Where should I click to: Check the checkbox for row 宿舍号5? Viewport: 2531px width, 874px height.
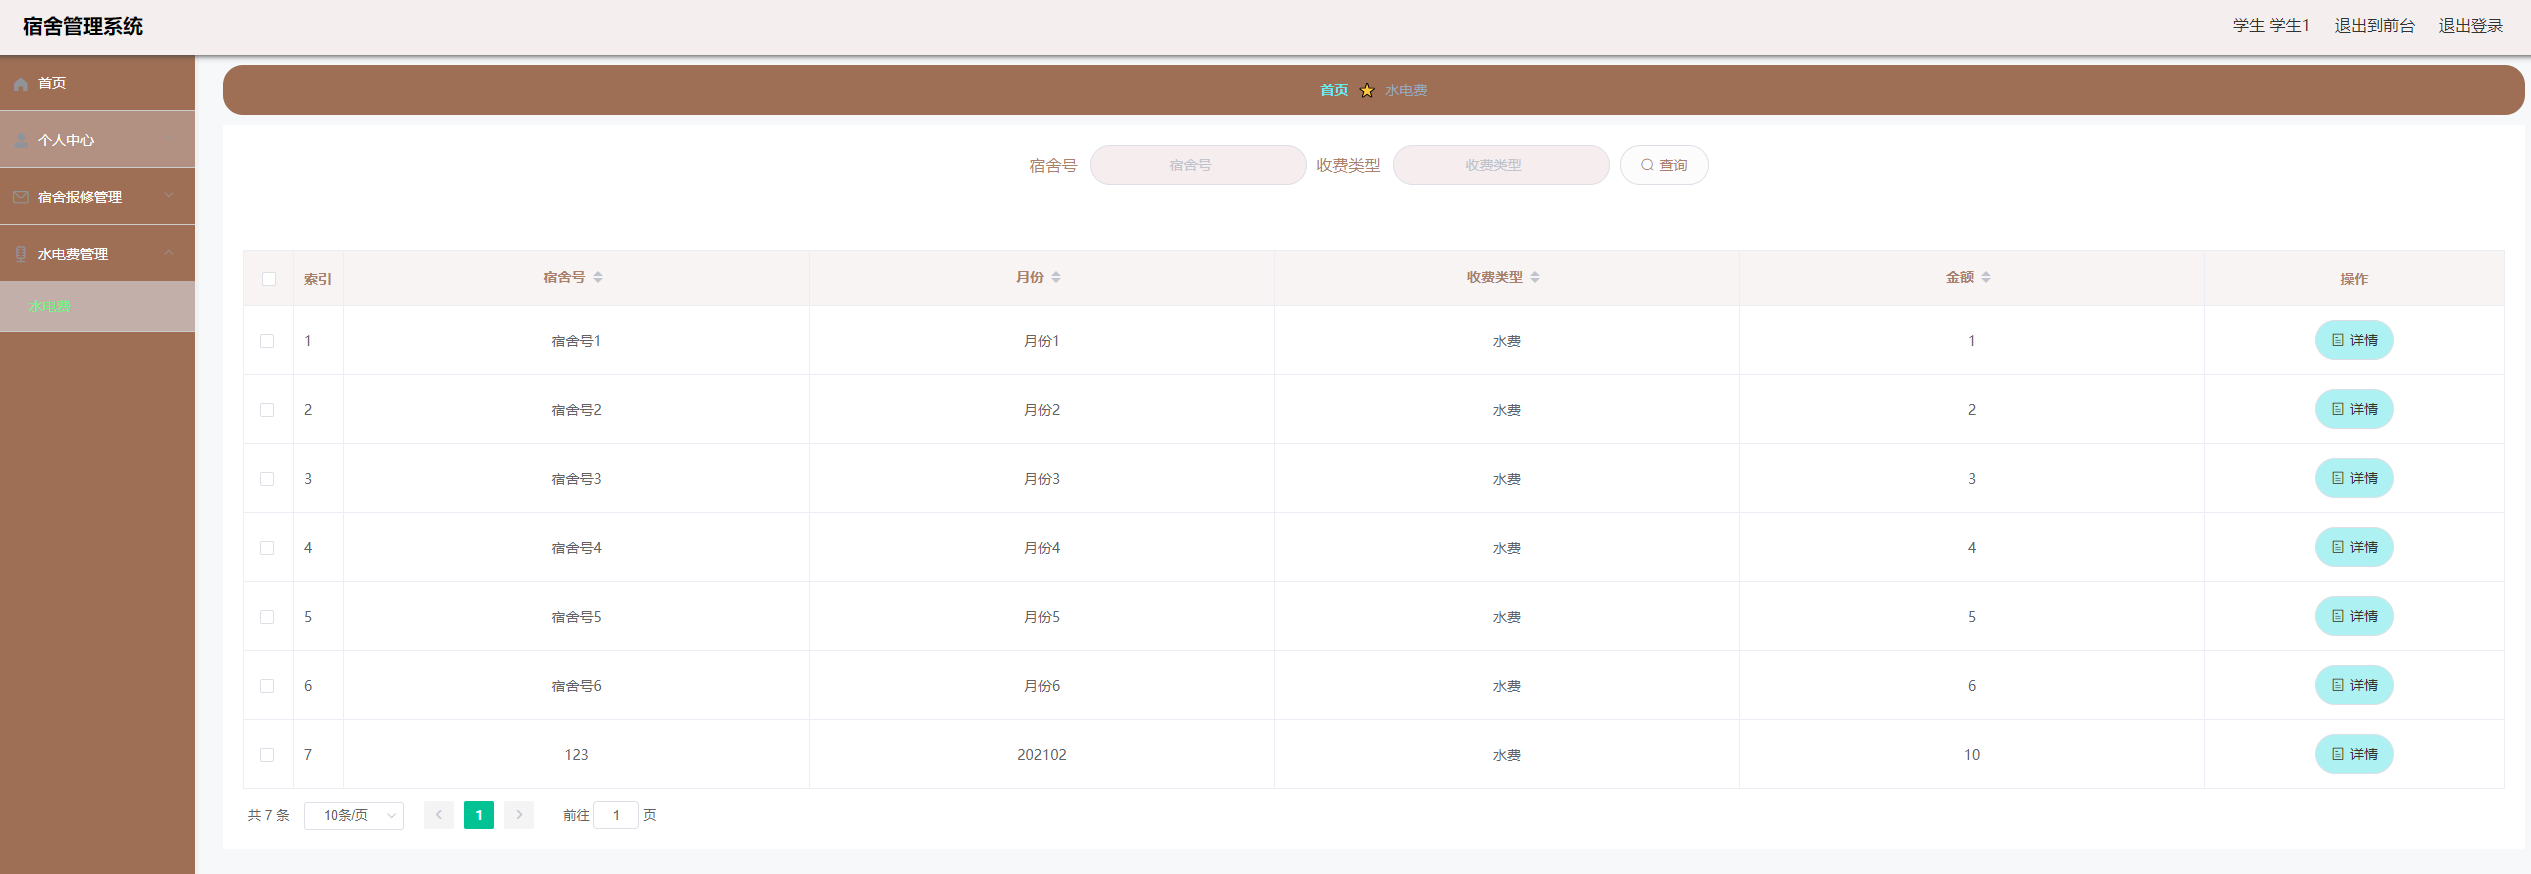click(267, 617)
